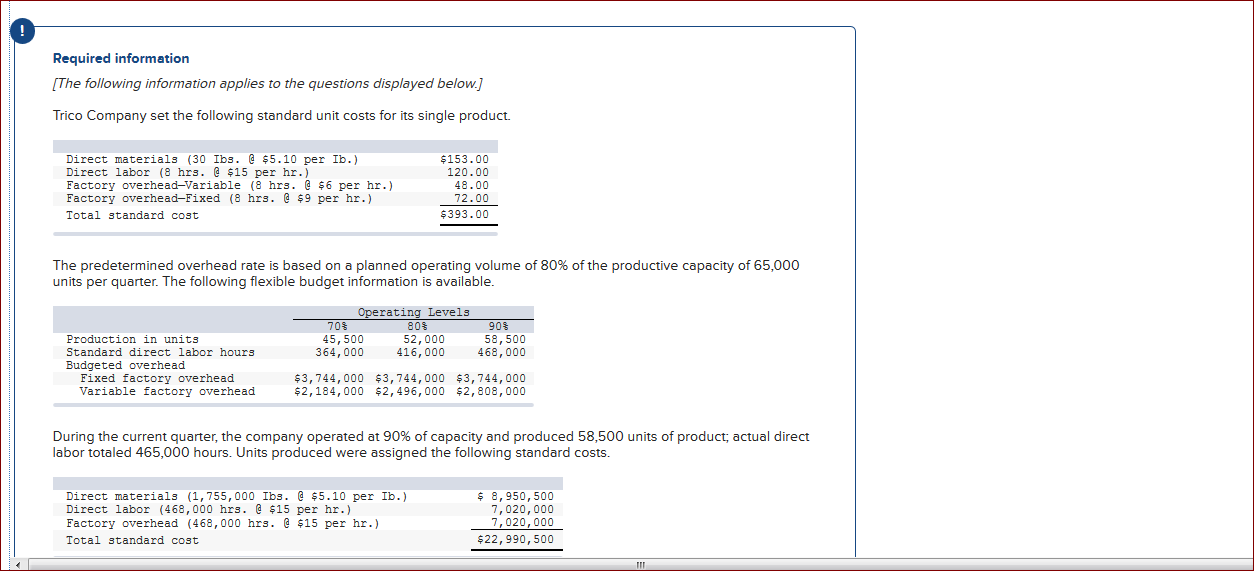Click the 'predetermined overhead rate' paragraph
Image resolution: width=1254 pixels, height=571 pixels.
click(426, 273)
